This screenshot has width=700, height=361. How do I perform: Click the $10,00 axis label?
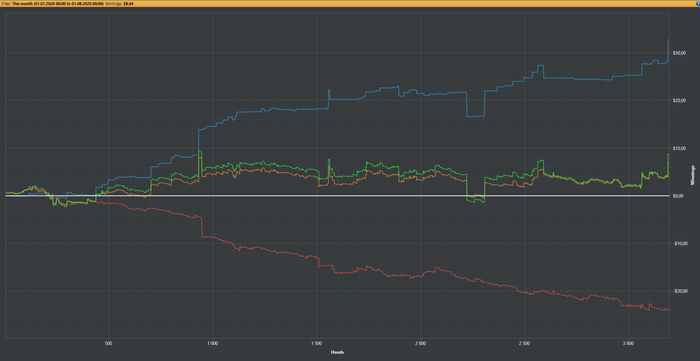[x=679, y=149]
